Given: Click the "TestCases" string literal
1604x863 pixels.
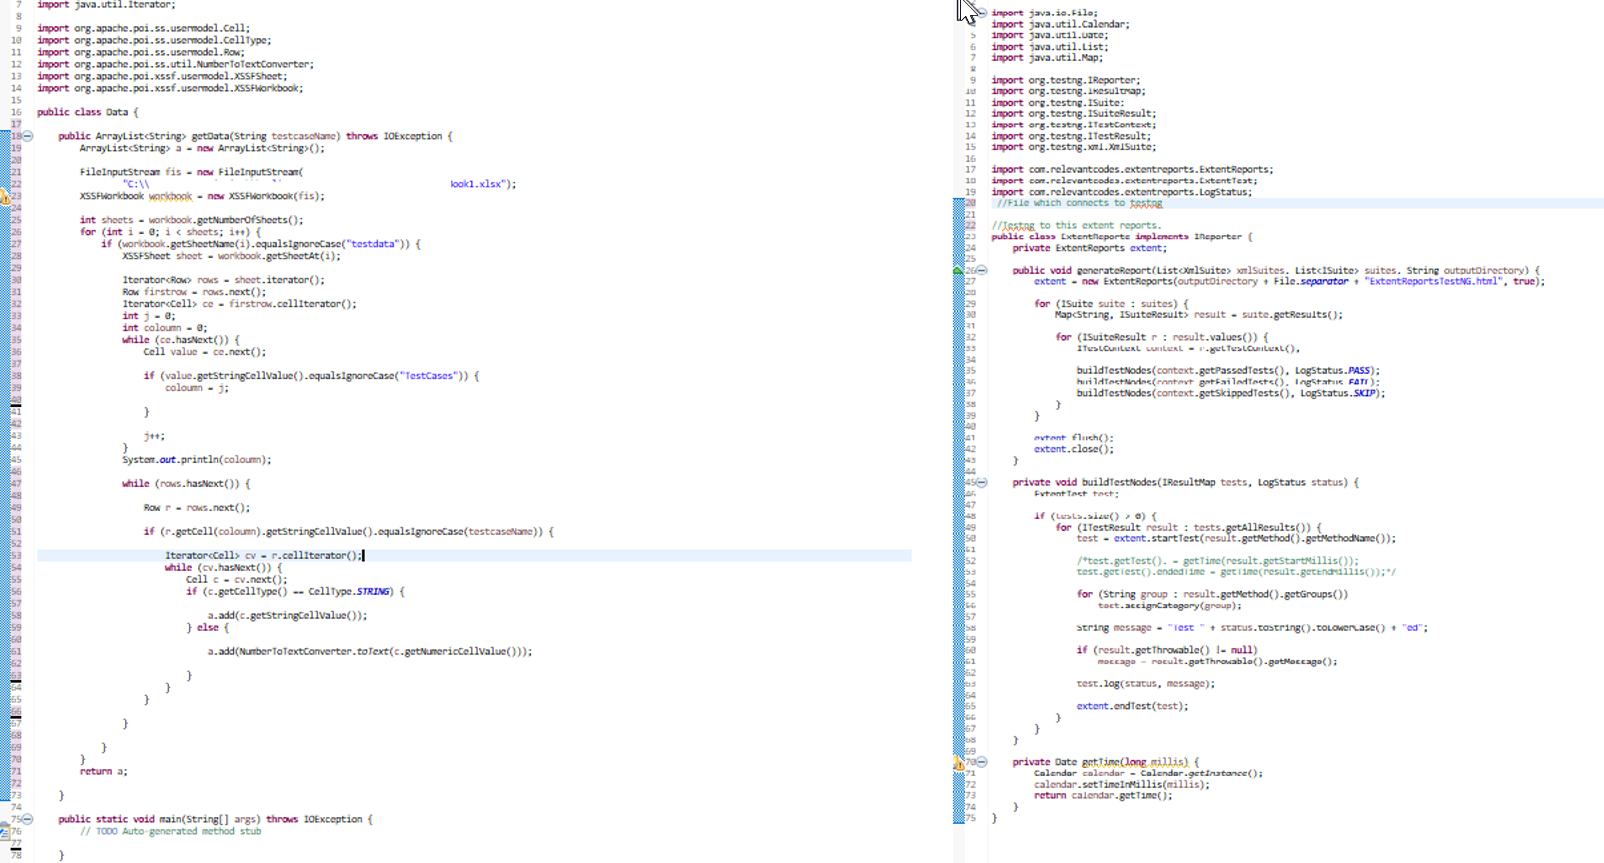Looking at the screenshot, I should [429, 376].
